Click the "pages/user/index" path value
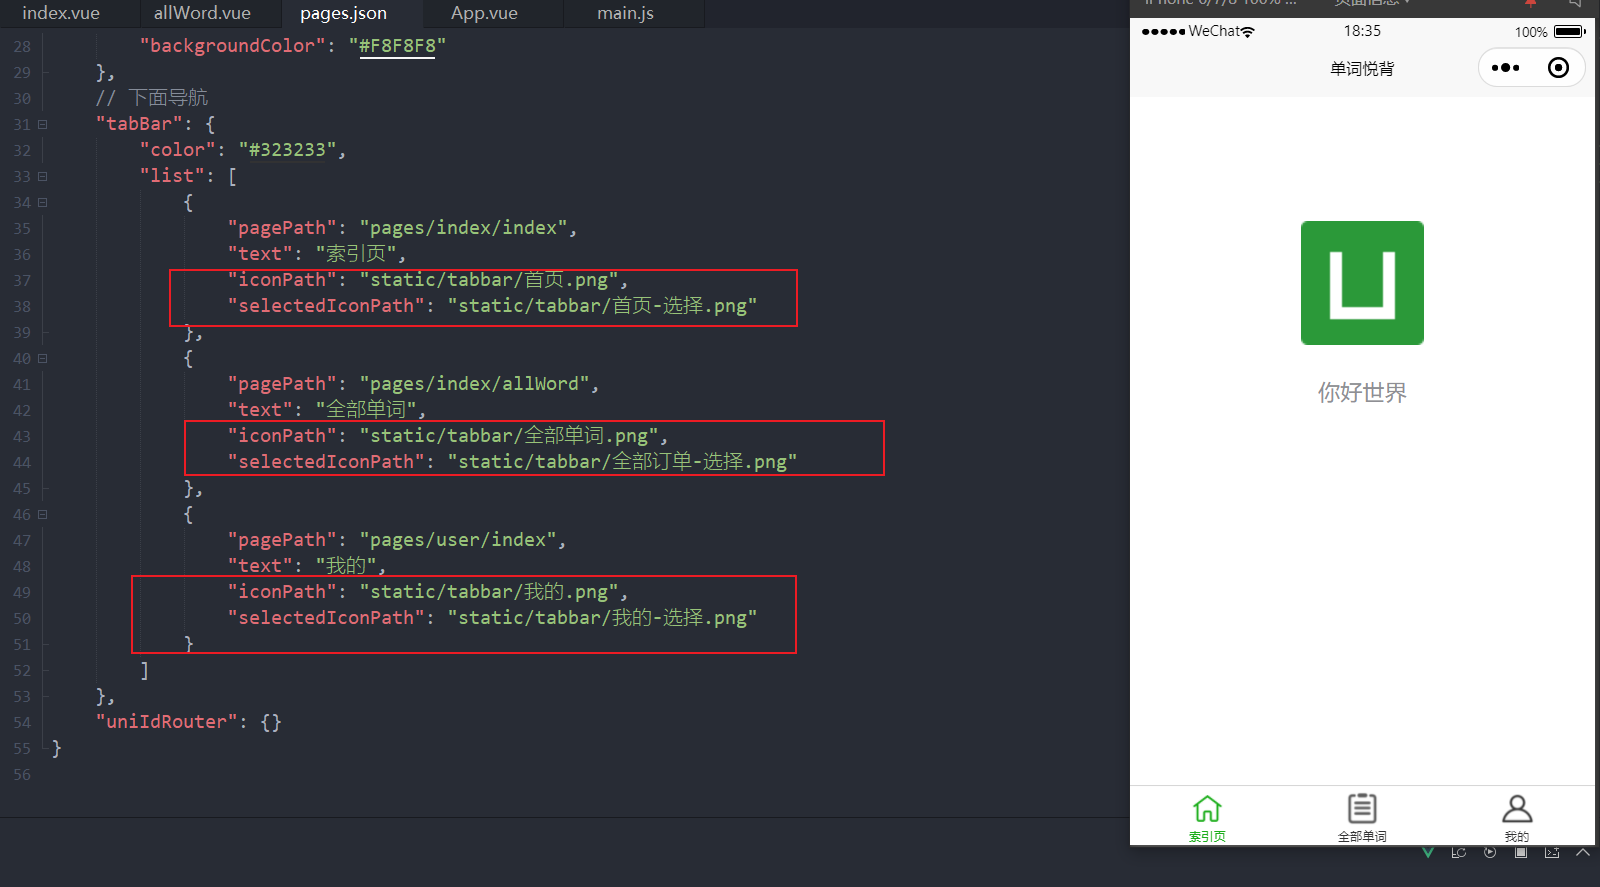 (458, 540)
